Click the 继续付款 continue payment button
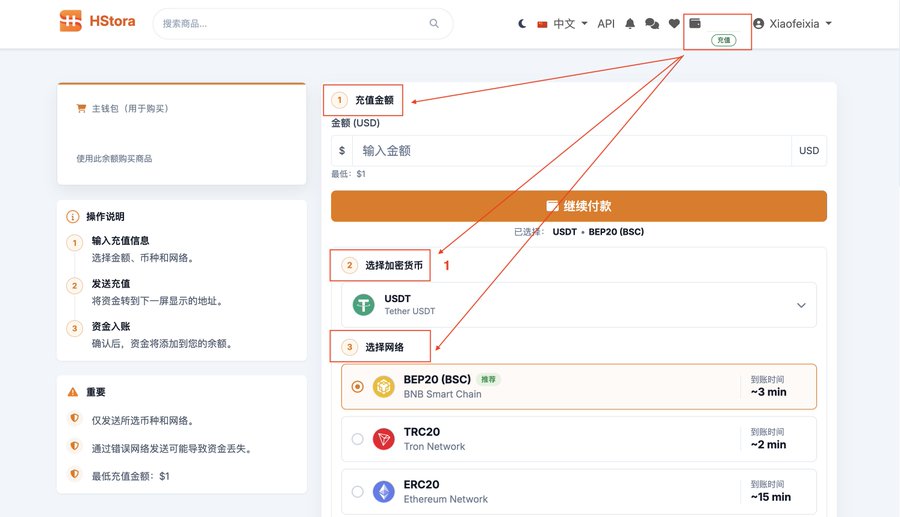 [x=579, y=206]
